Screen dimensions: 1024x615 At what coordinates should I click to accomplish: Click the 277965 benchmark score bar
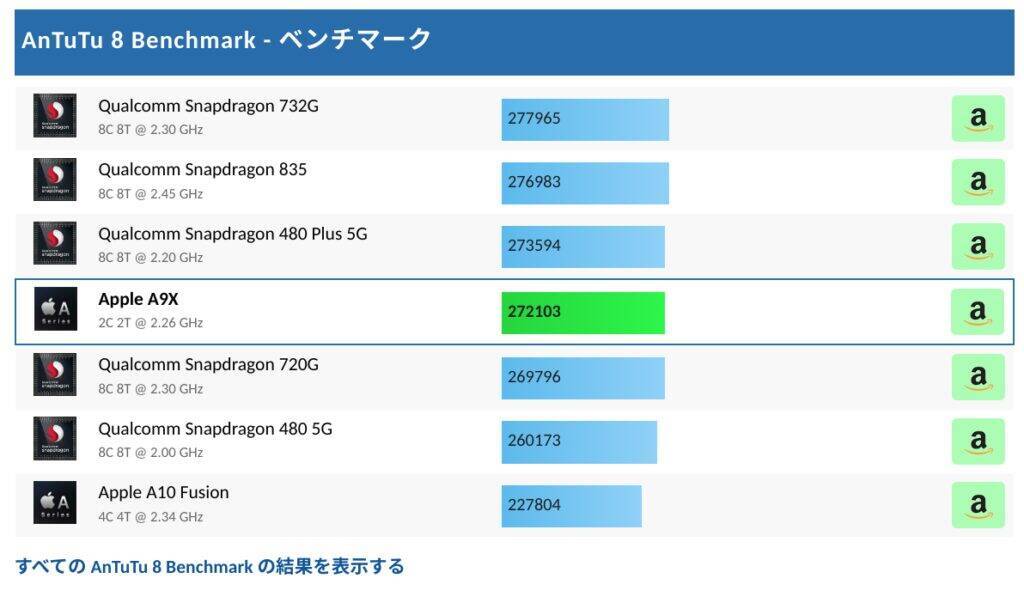tap(583, 117)
